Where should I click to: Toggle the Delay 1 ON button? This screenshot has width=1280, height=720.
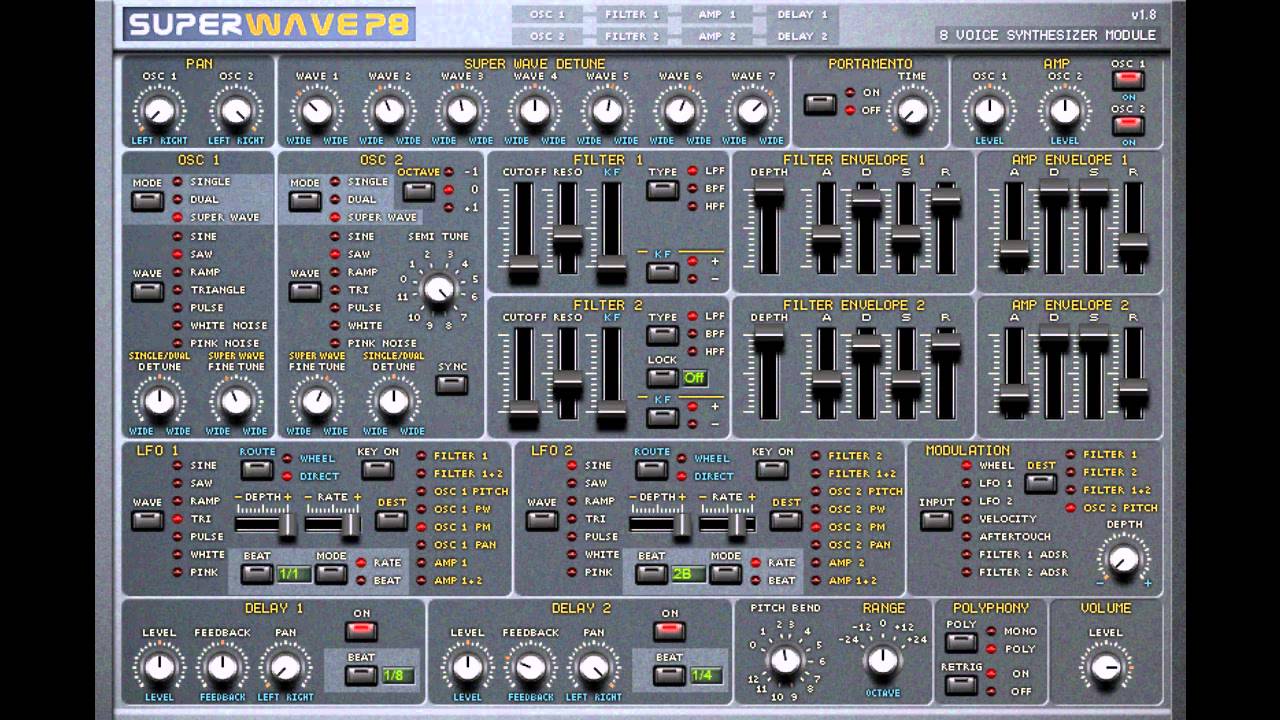(x=361, y=632)
